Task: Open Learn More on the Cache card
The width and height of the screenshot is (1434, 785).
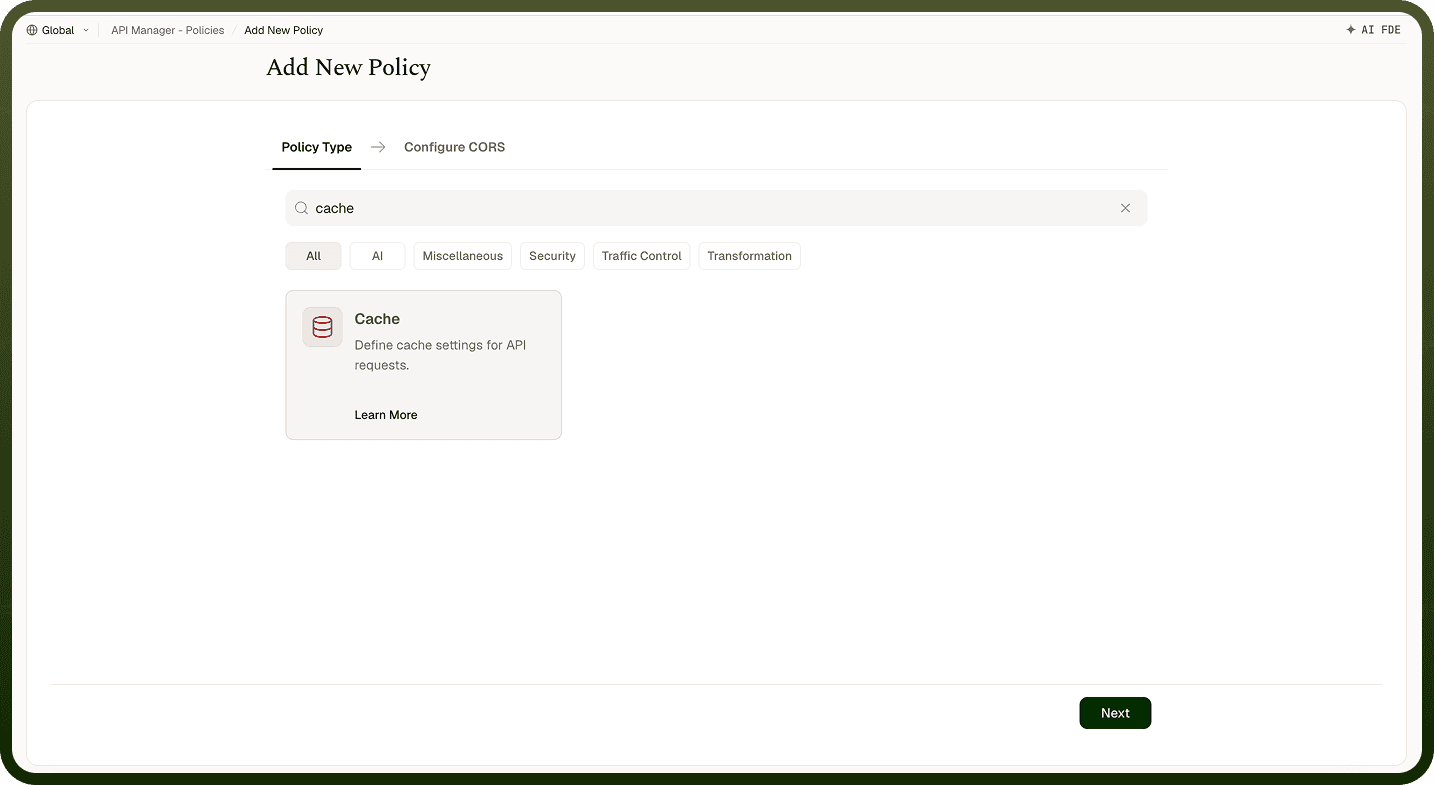Action: click(x=386, y=415)
